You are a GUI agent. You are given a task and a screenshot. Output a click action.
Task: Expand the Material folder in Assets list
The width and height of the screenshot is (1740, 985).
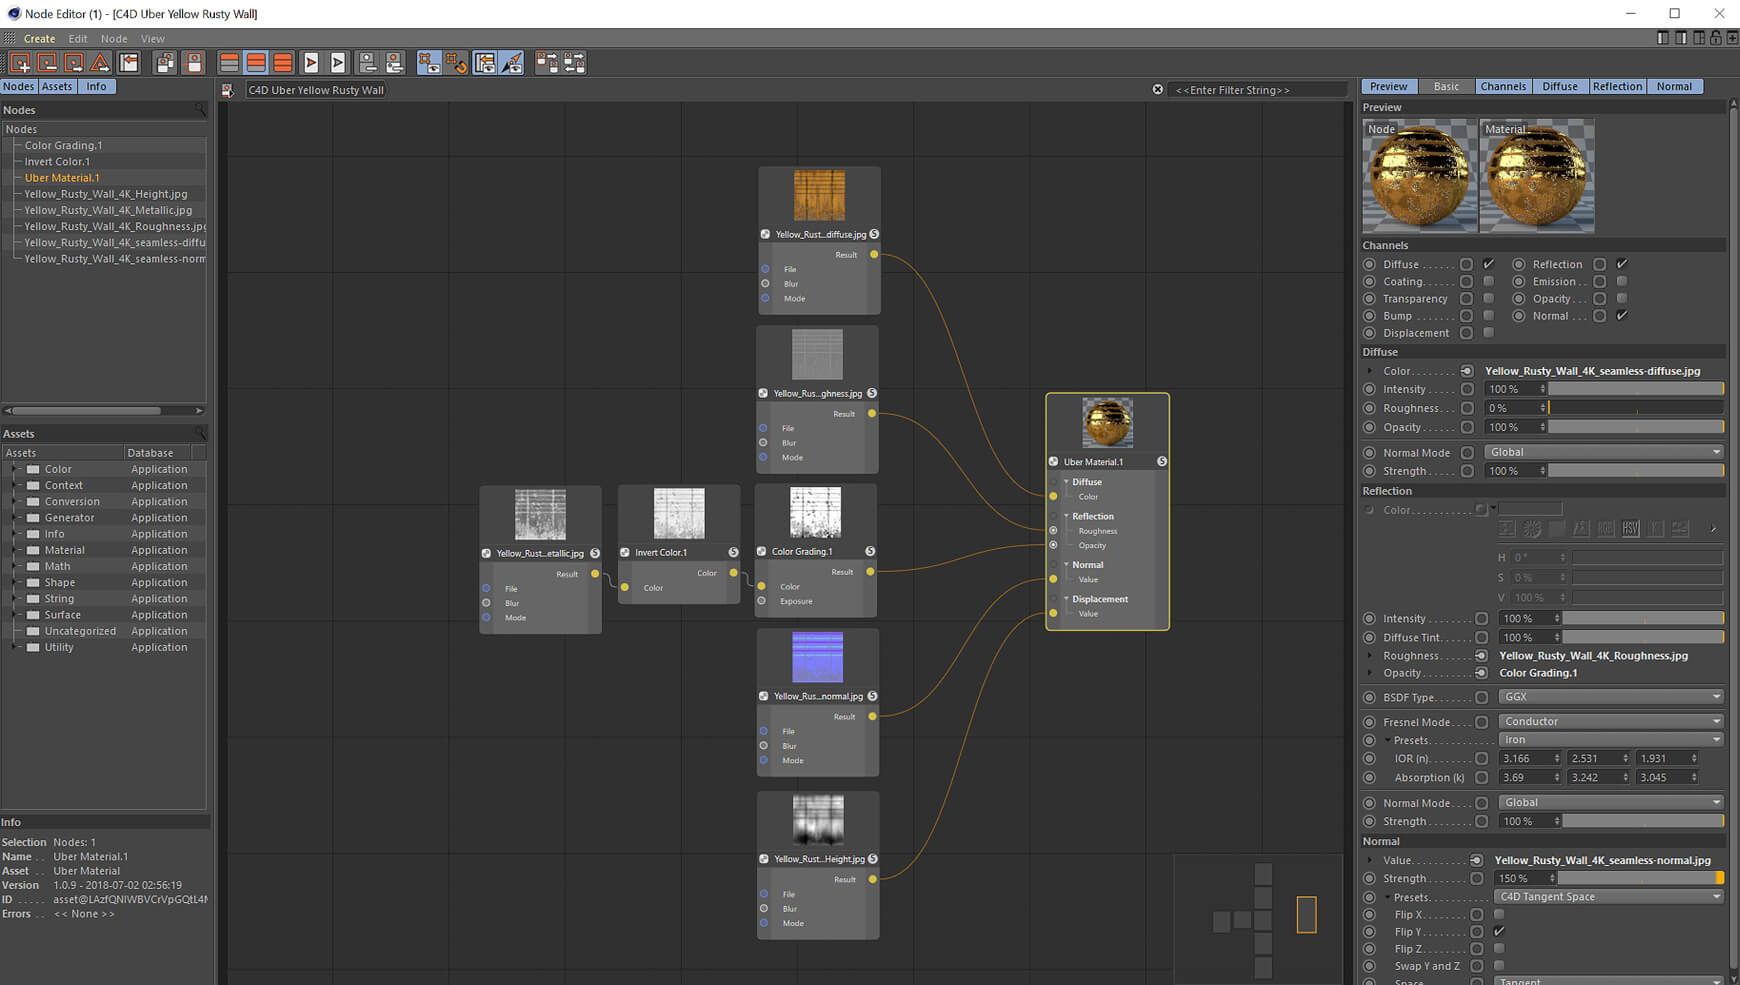(x=14, y=550)
